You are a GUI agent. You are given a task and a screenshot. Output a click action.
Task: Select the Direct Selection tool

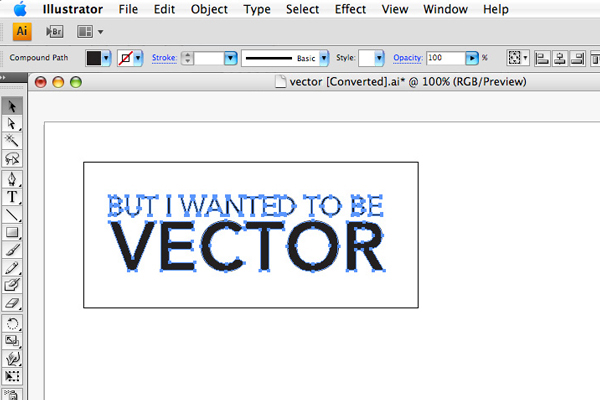pyautogui.click(x=12, y=124)
